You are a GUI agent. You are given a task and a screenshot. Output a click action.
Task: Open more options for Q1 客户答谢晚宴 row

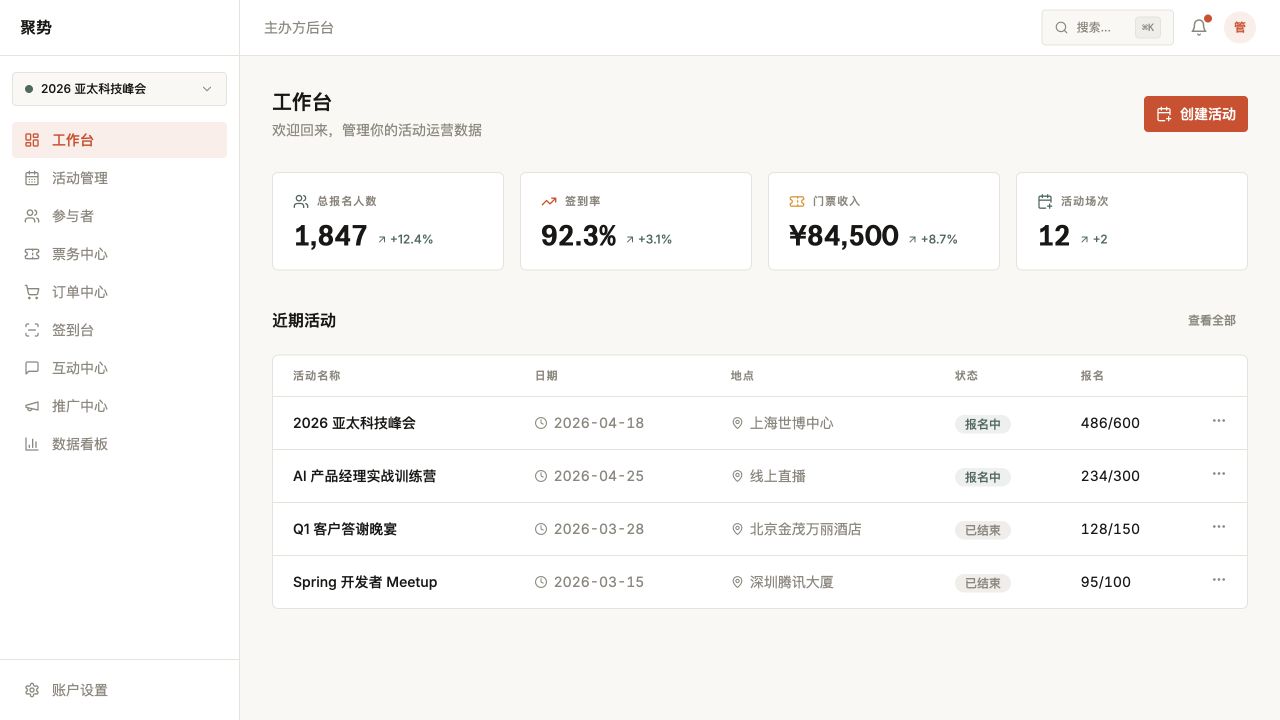tap(1219, 527)
